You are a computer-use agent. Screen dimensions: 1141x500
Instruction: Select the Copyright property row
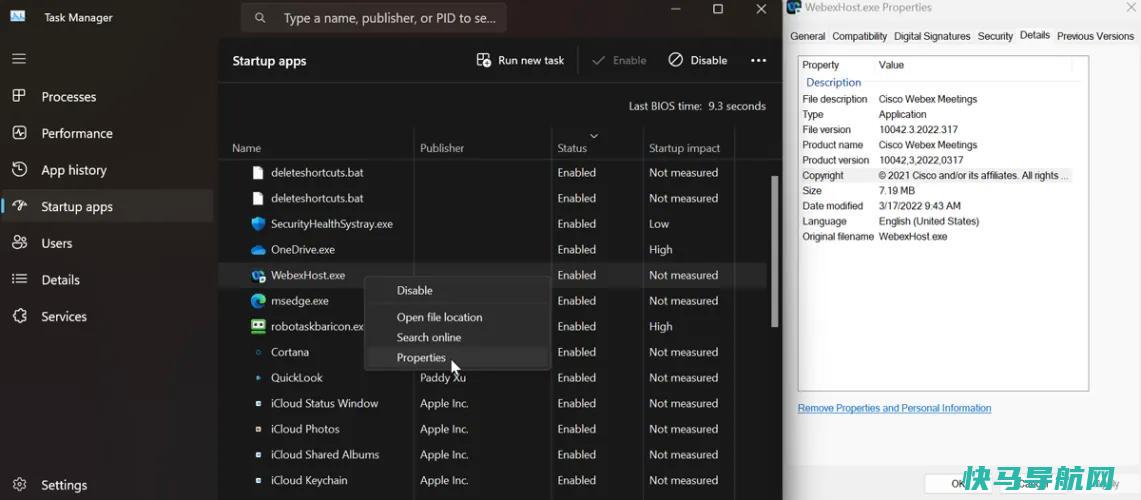tap(936, 175)
